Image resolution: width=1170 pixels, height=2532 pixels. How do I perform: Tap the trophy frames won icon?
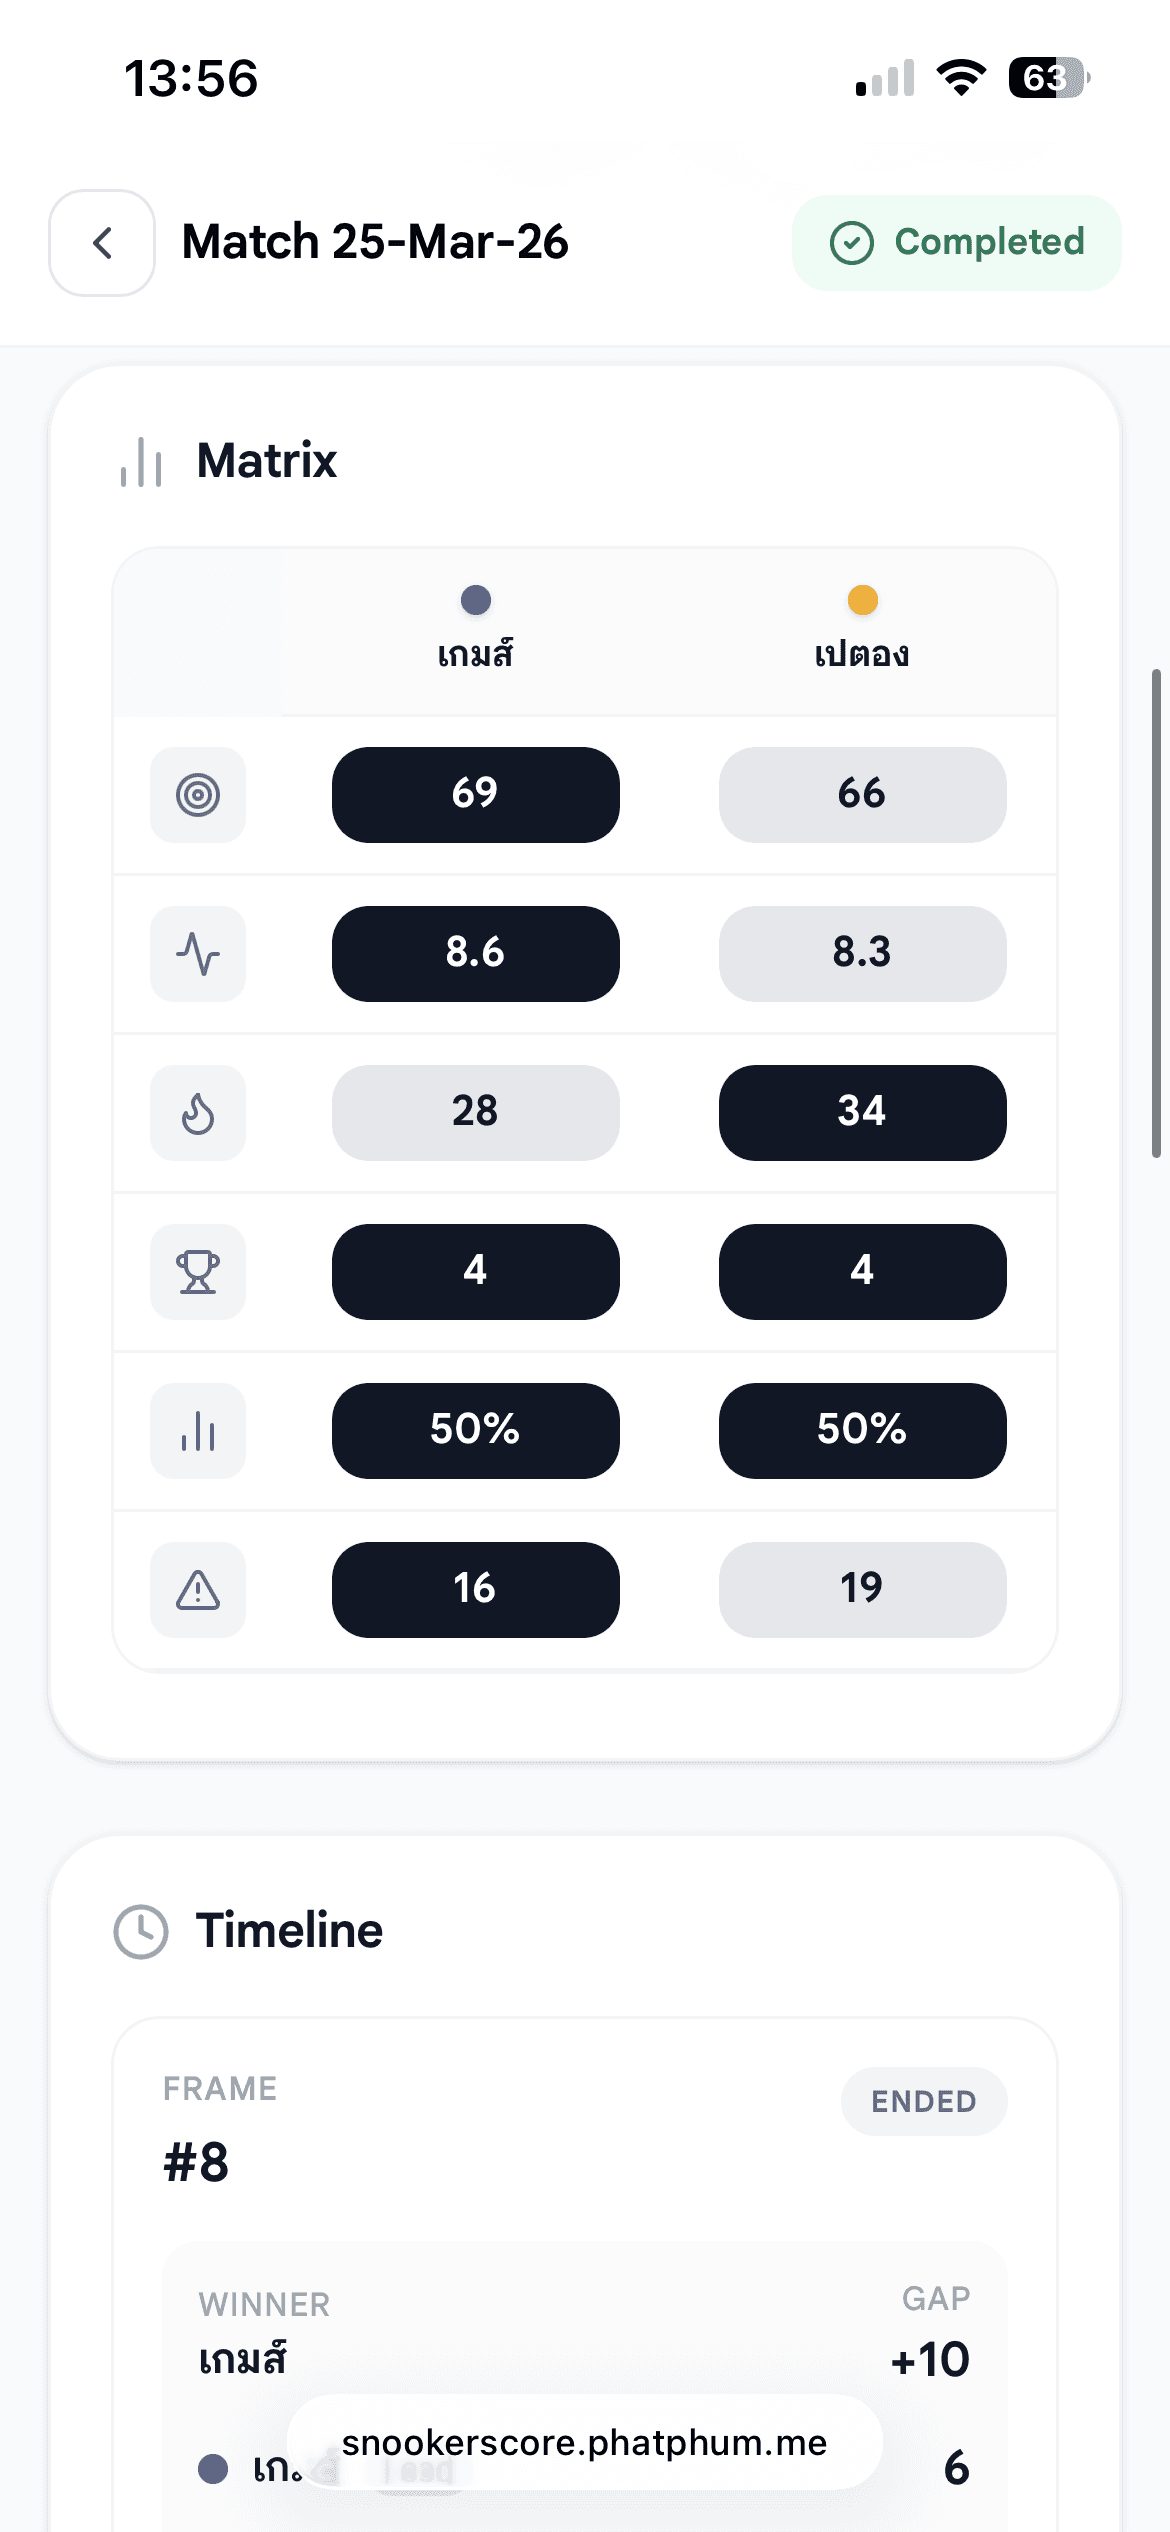pos(198,1272)
